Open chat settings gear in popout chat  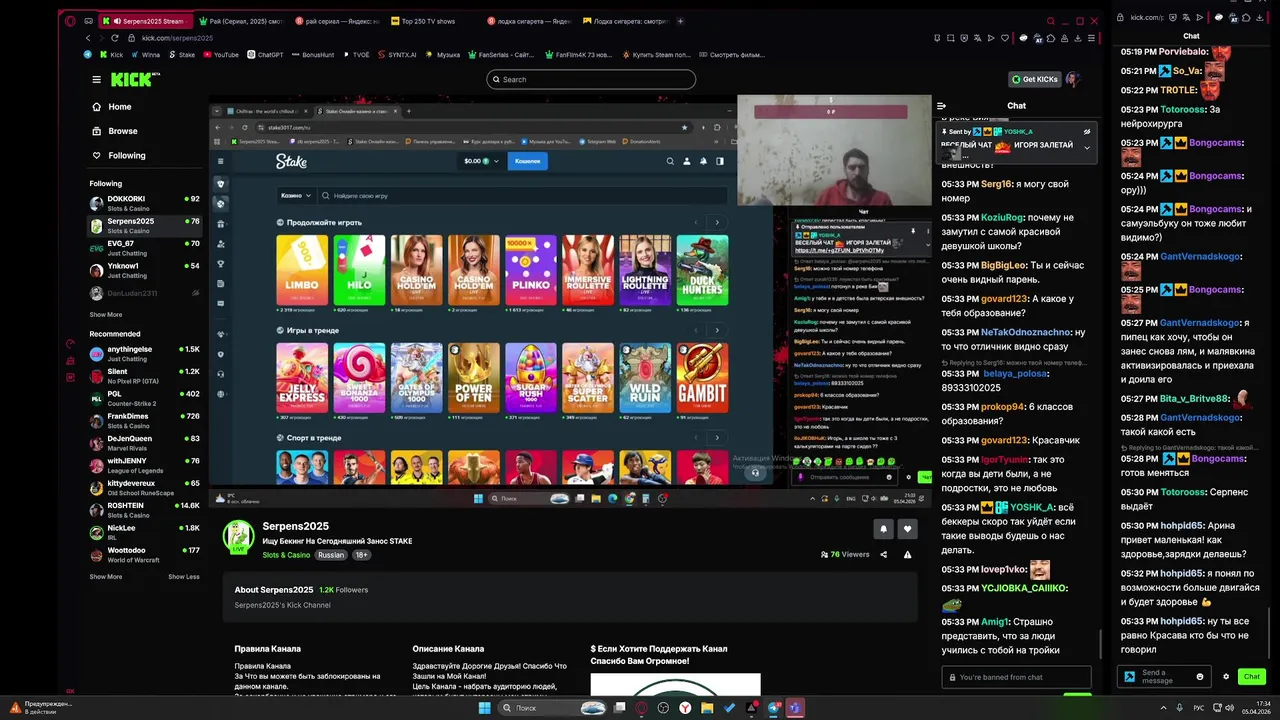1226,677
